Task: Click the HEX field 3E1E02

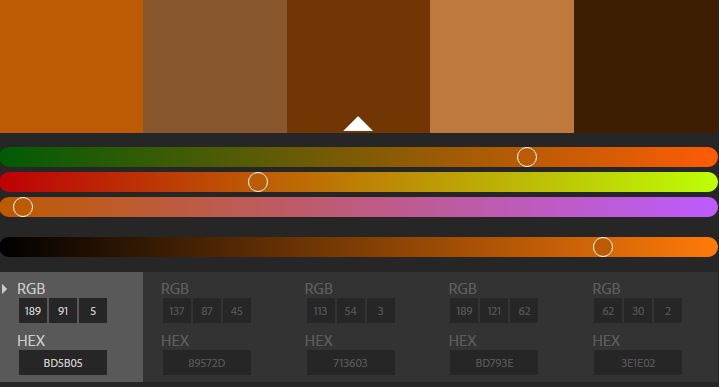Action: pos(638,363)
